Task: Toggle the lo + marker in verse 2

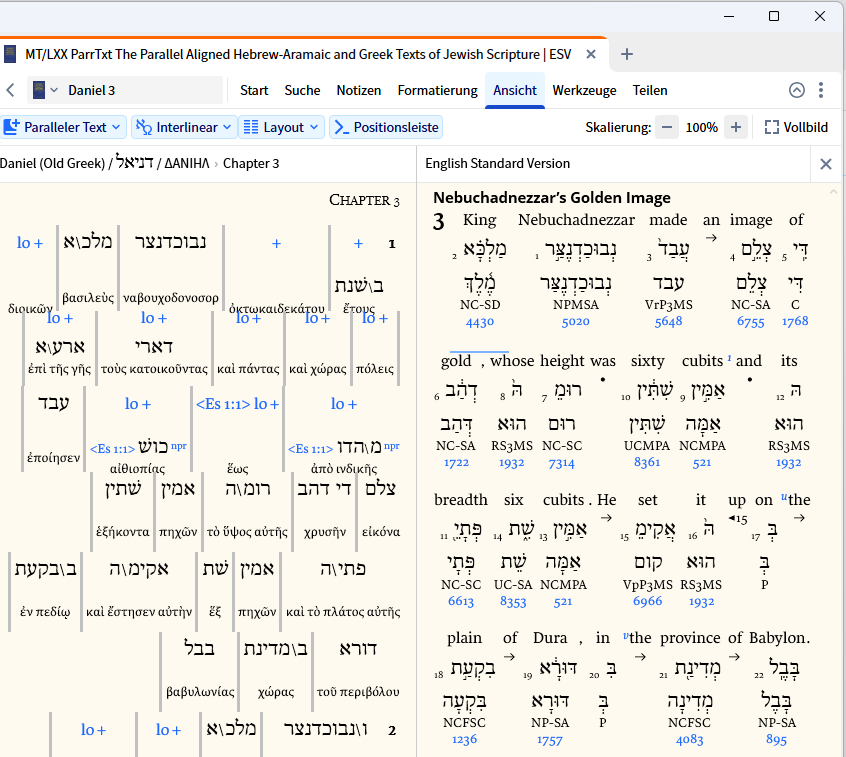Action: coord(93,730)
